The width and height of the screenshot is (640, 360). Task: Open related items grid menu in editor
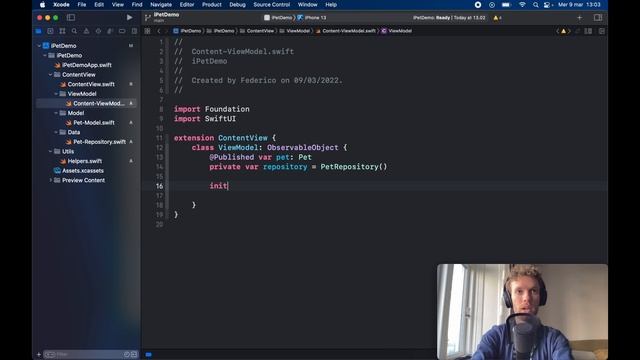[x=147, y=31]
